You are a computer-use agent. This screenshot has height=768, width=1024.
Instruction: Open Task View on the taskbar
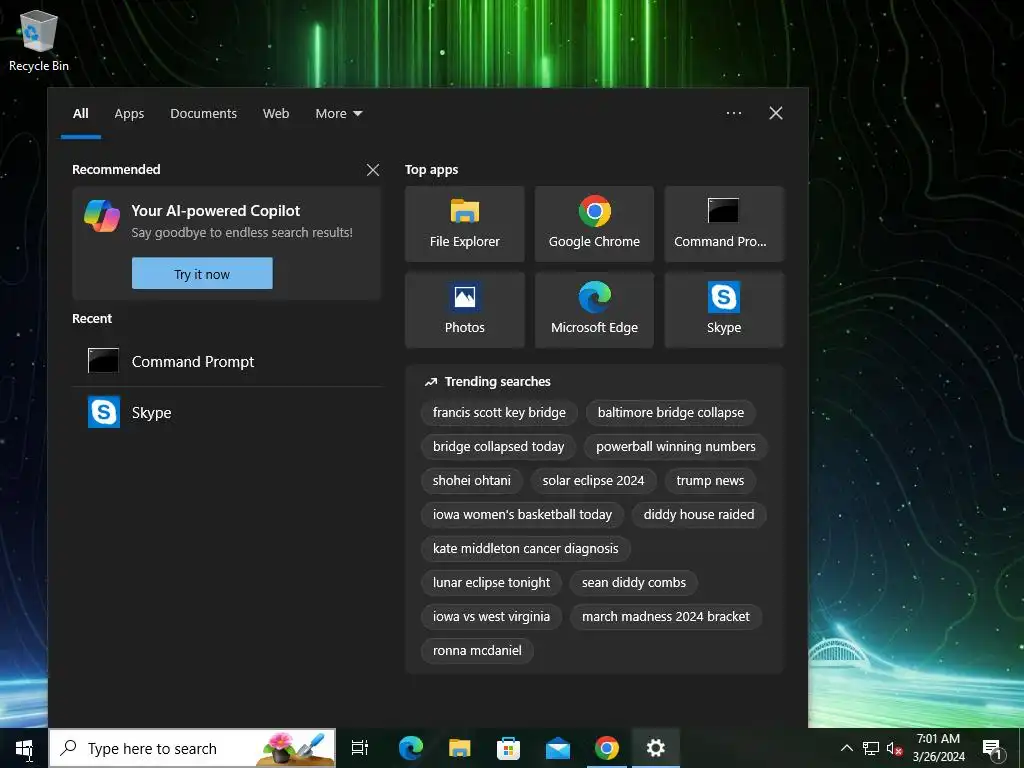click(360, 748)
